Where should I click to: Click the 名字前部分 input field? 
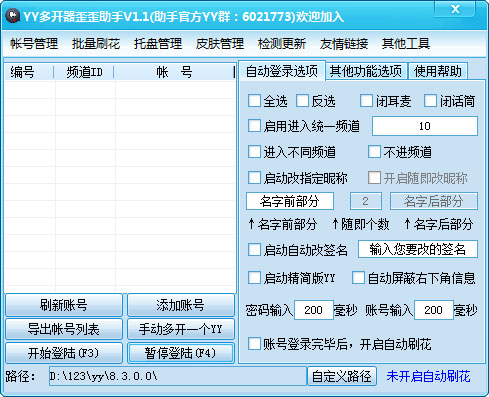pos(290,201)
